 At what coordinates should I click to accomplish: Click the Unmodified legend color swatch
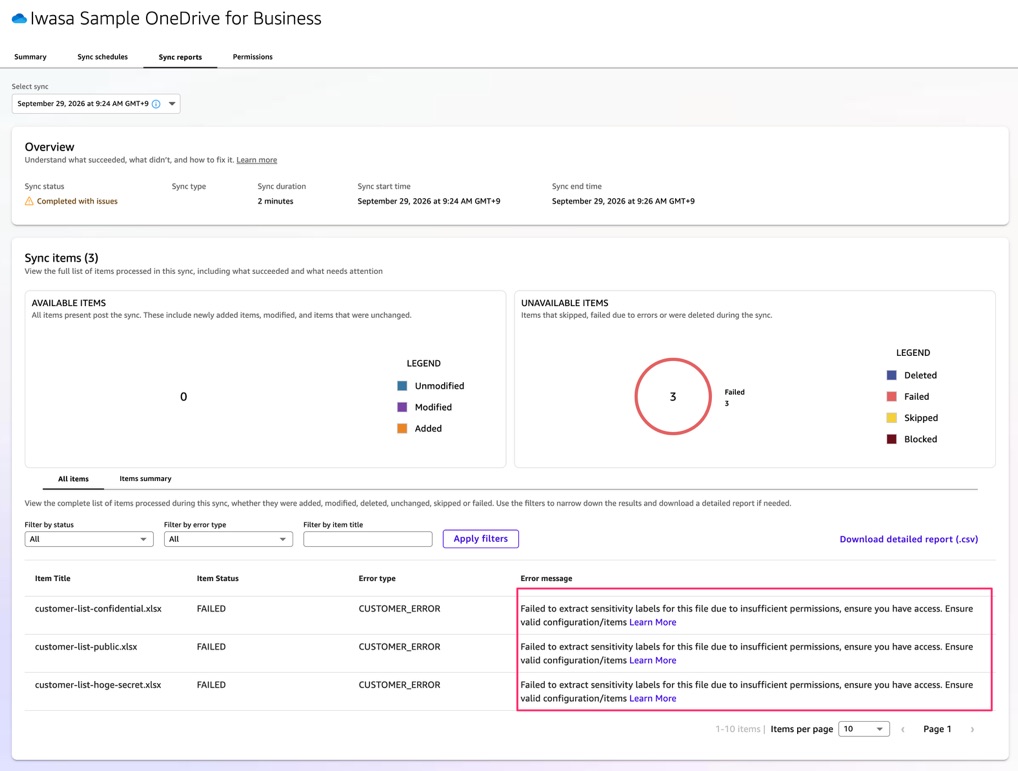pos(402,386)
